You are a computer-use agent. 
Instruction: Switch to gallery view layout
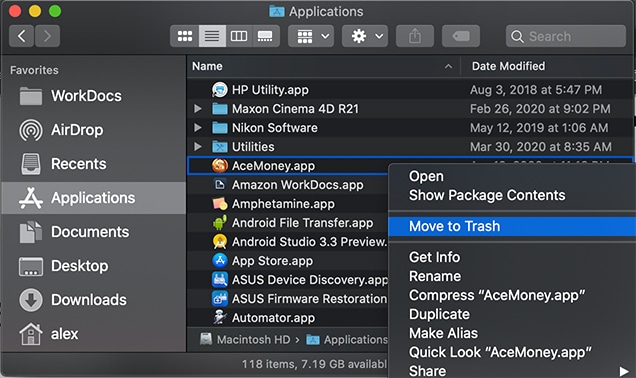[266, 37]
